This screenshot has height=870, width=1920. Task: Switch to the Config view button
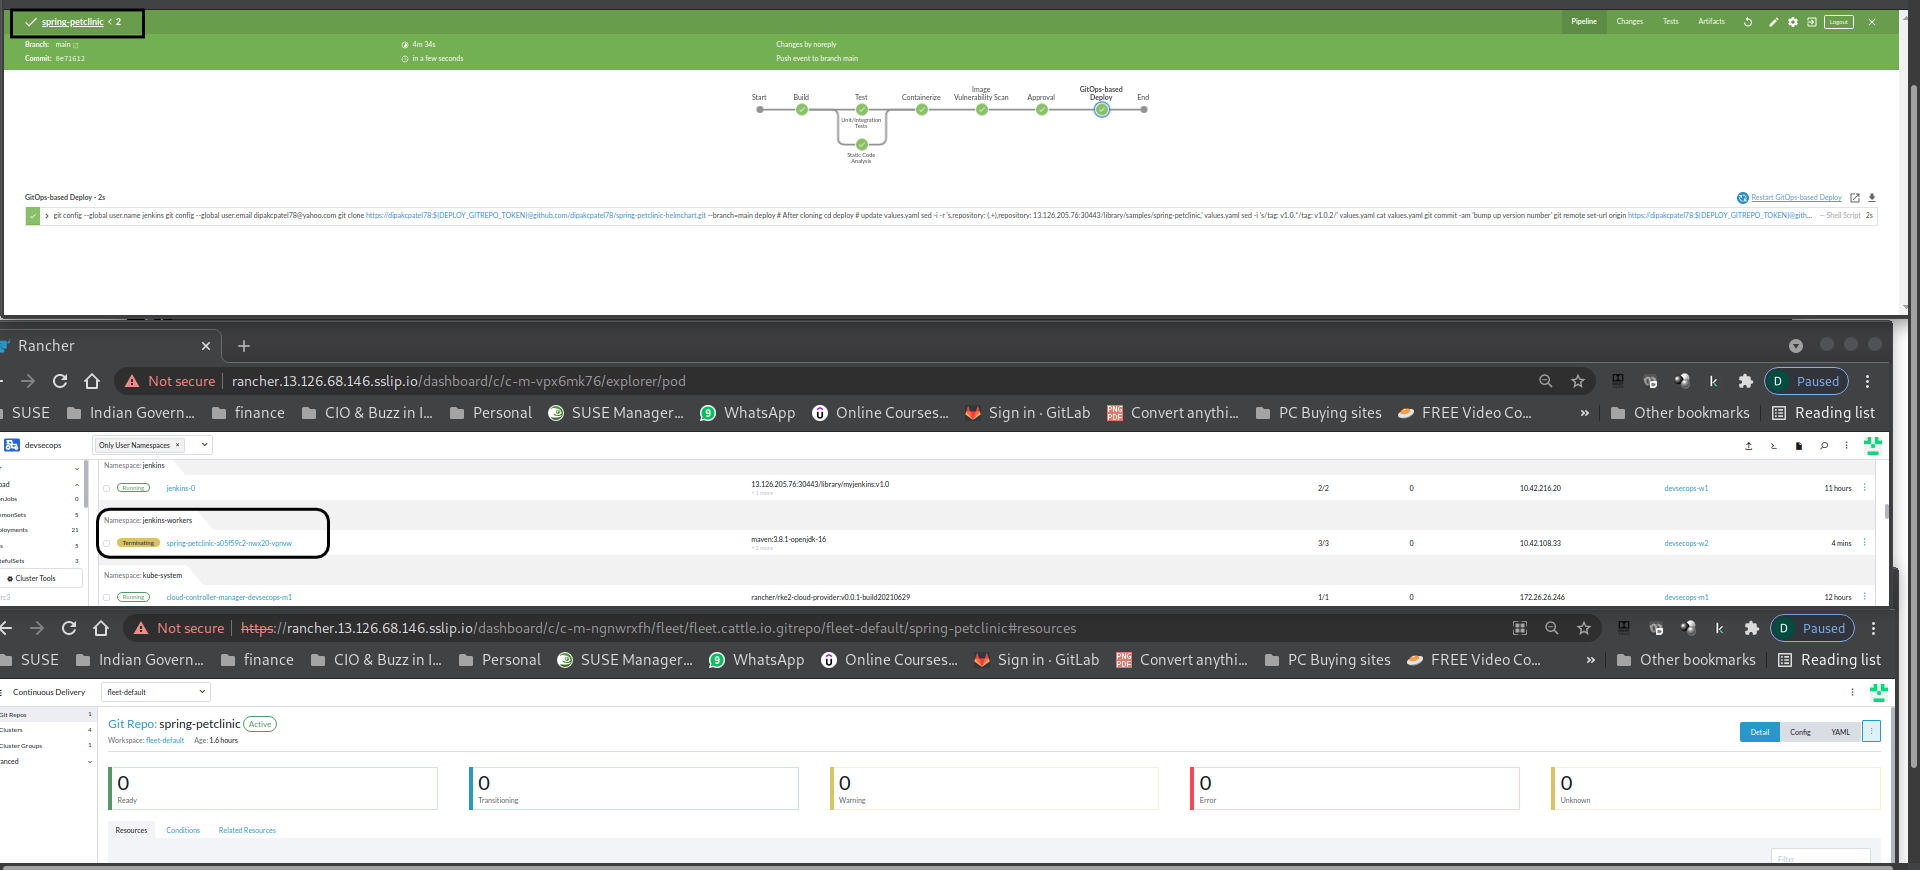point(1800,732)
